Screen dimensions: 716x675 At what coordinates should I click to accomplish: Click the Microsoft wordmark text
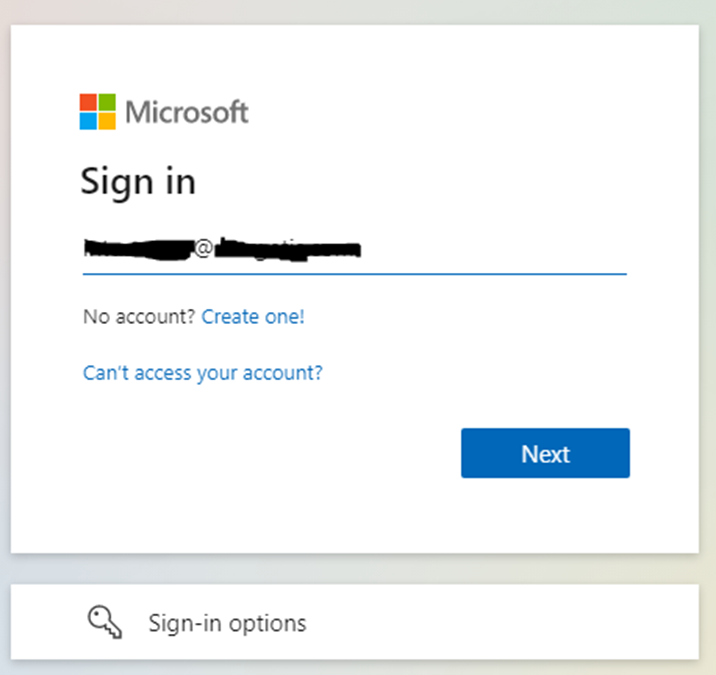tap(187, 112)
